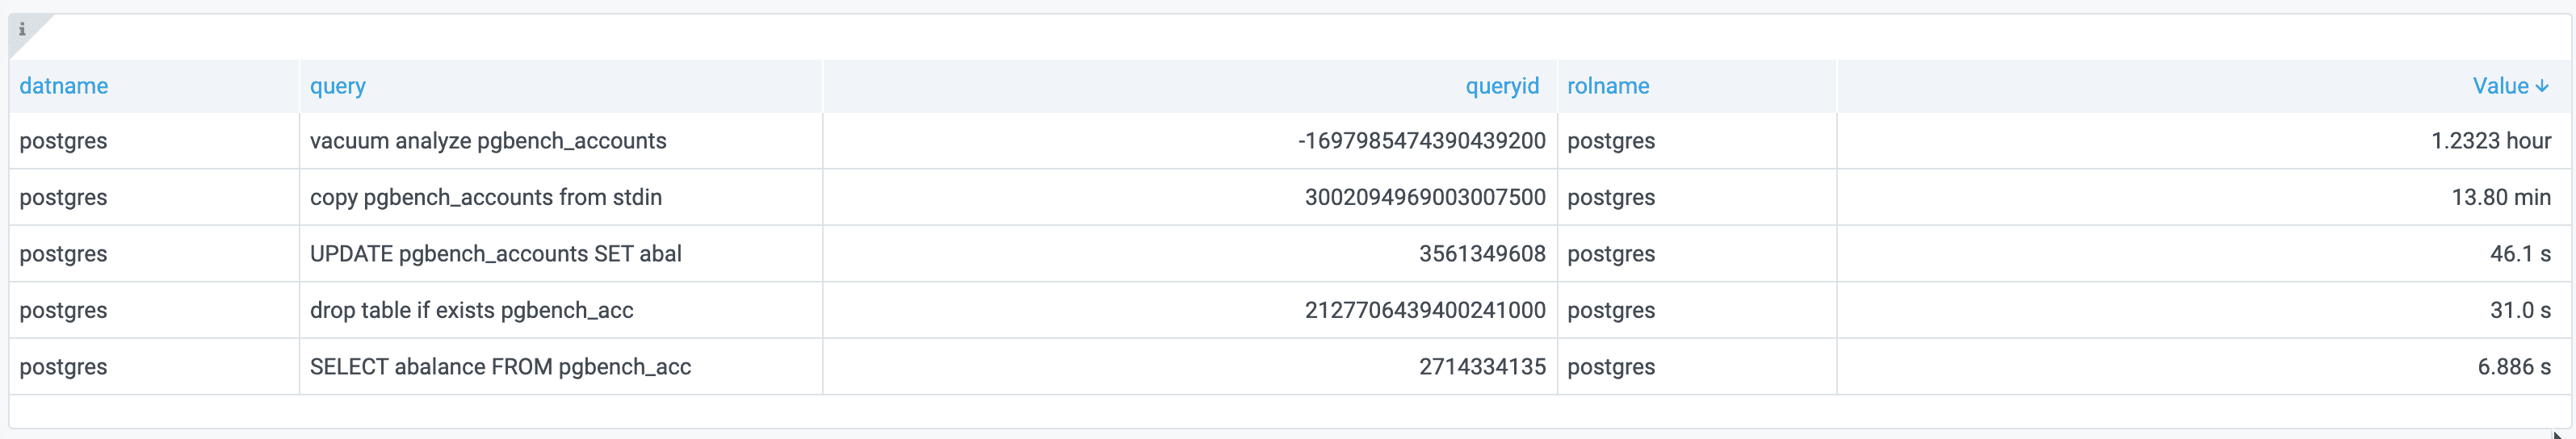Select the 46.1 s value cell

(x=2519, y=254)
